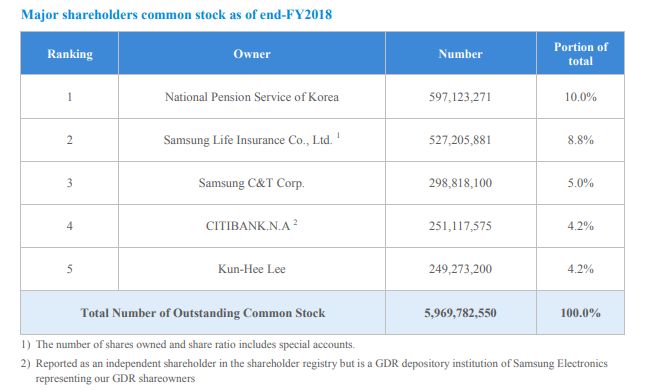
Task: Click the 8.8% portion cell
Action: click(581, 140)
